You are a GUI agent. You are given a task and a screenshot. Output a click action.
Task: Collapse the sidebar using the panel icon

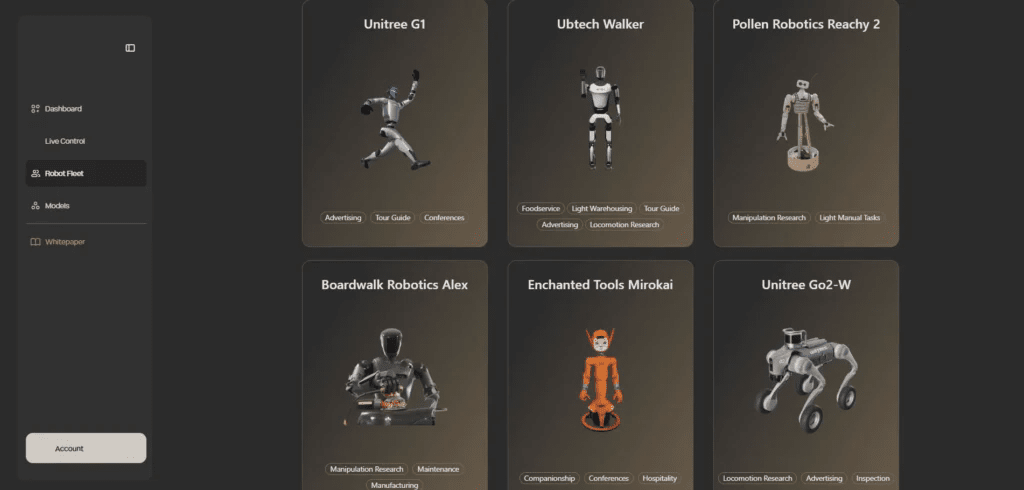point(130,48)
